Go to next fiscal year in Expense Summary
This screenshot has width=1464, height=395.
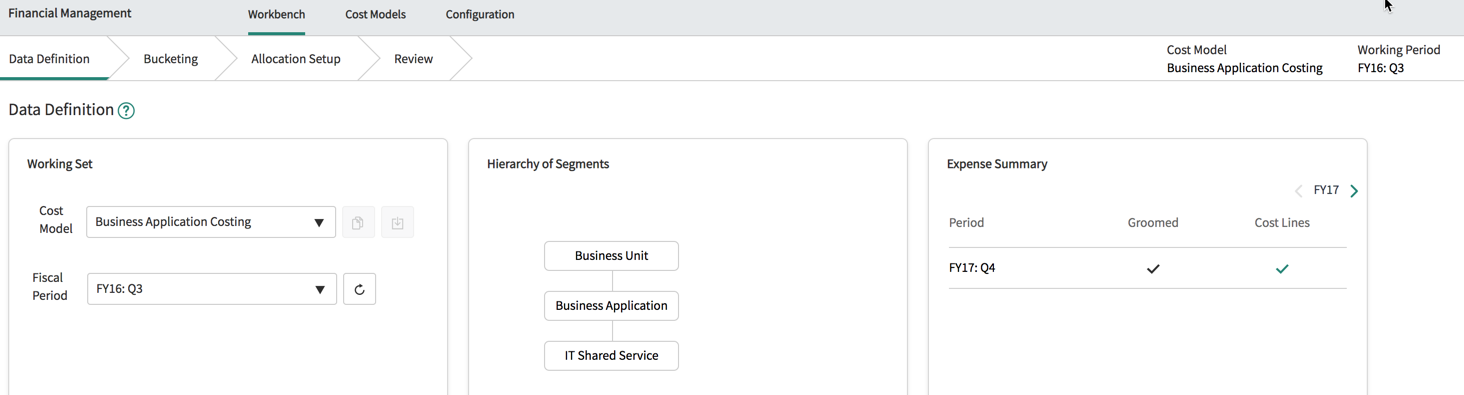1354,191
